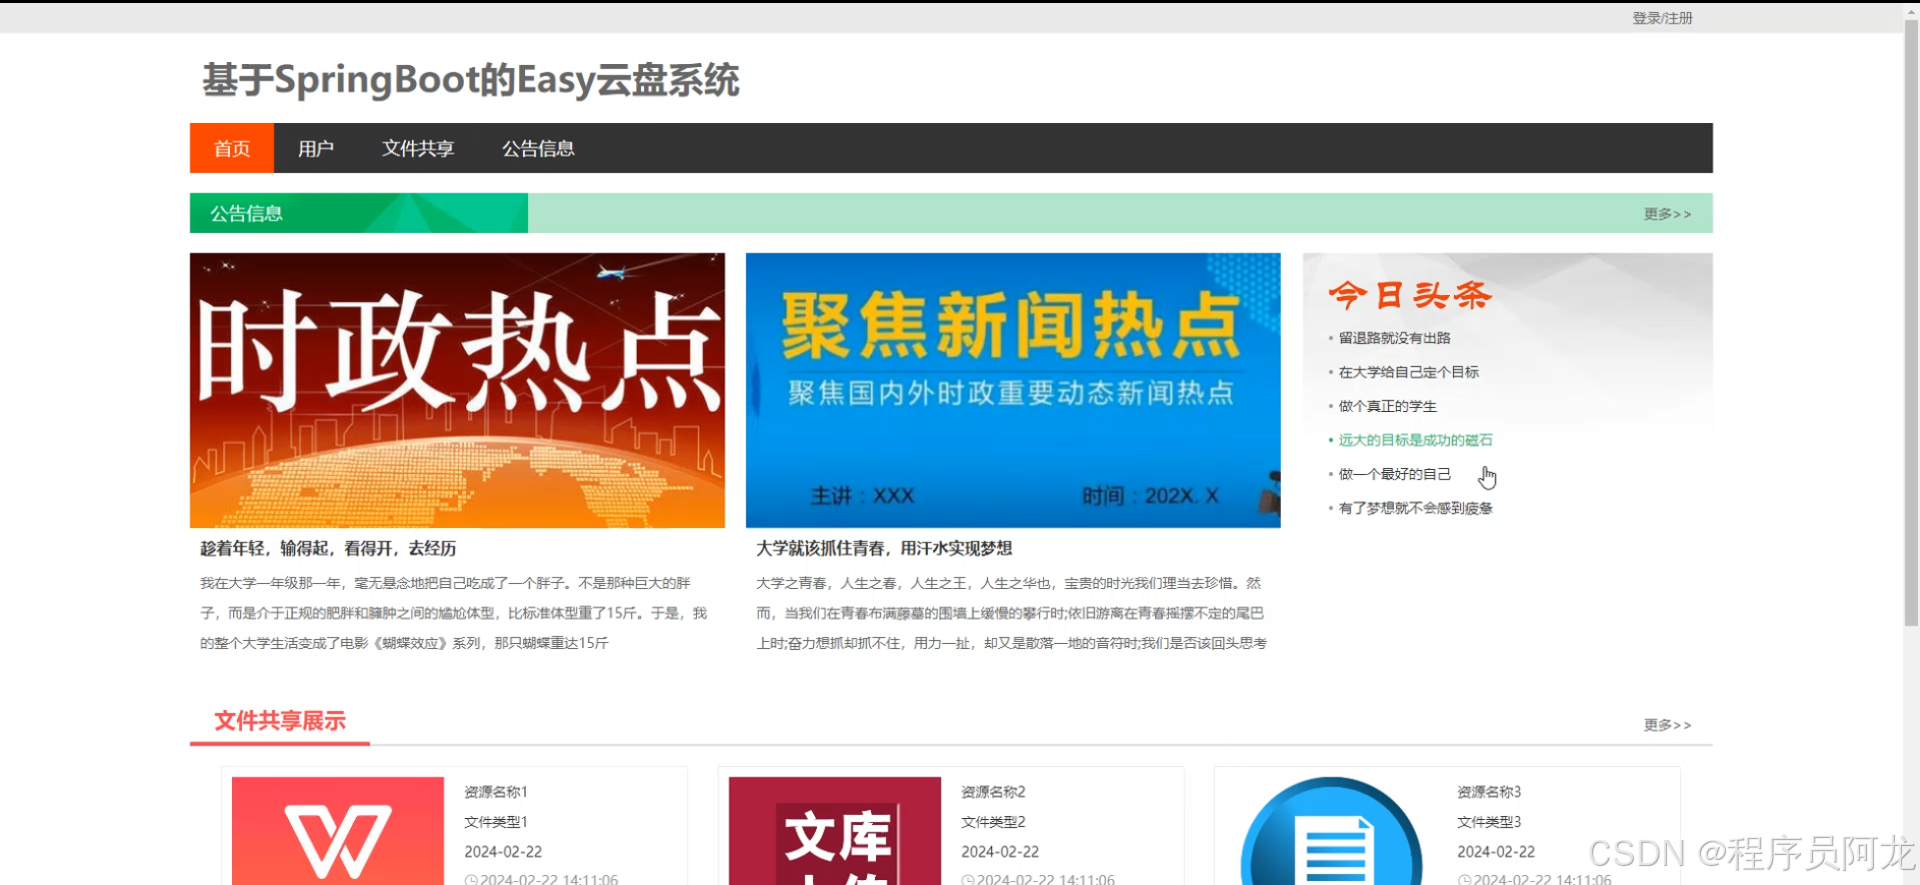Click headline 在大学给自己定个目标
The image size is (1920, 885).
tap(1408, 372)
